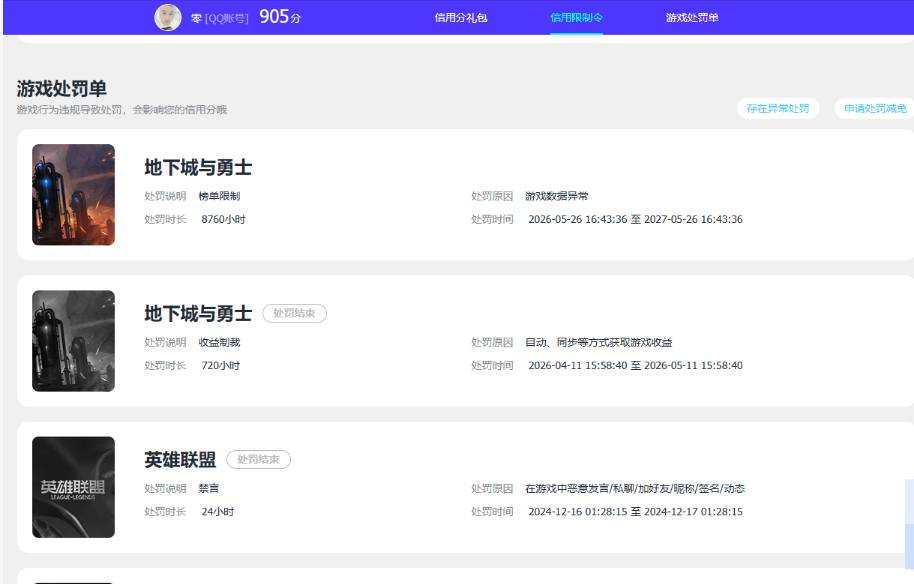Click the 2026-05-26 16:43:36 penalty time range

tap(635, 220)
